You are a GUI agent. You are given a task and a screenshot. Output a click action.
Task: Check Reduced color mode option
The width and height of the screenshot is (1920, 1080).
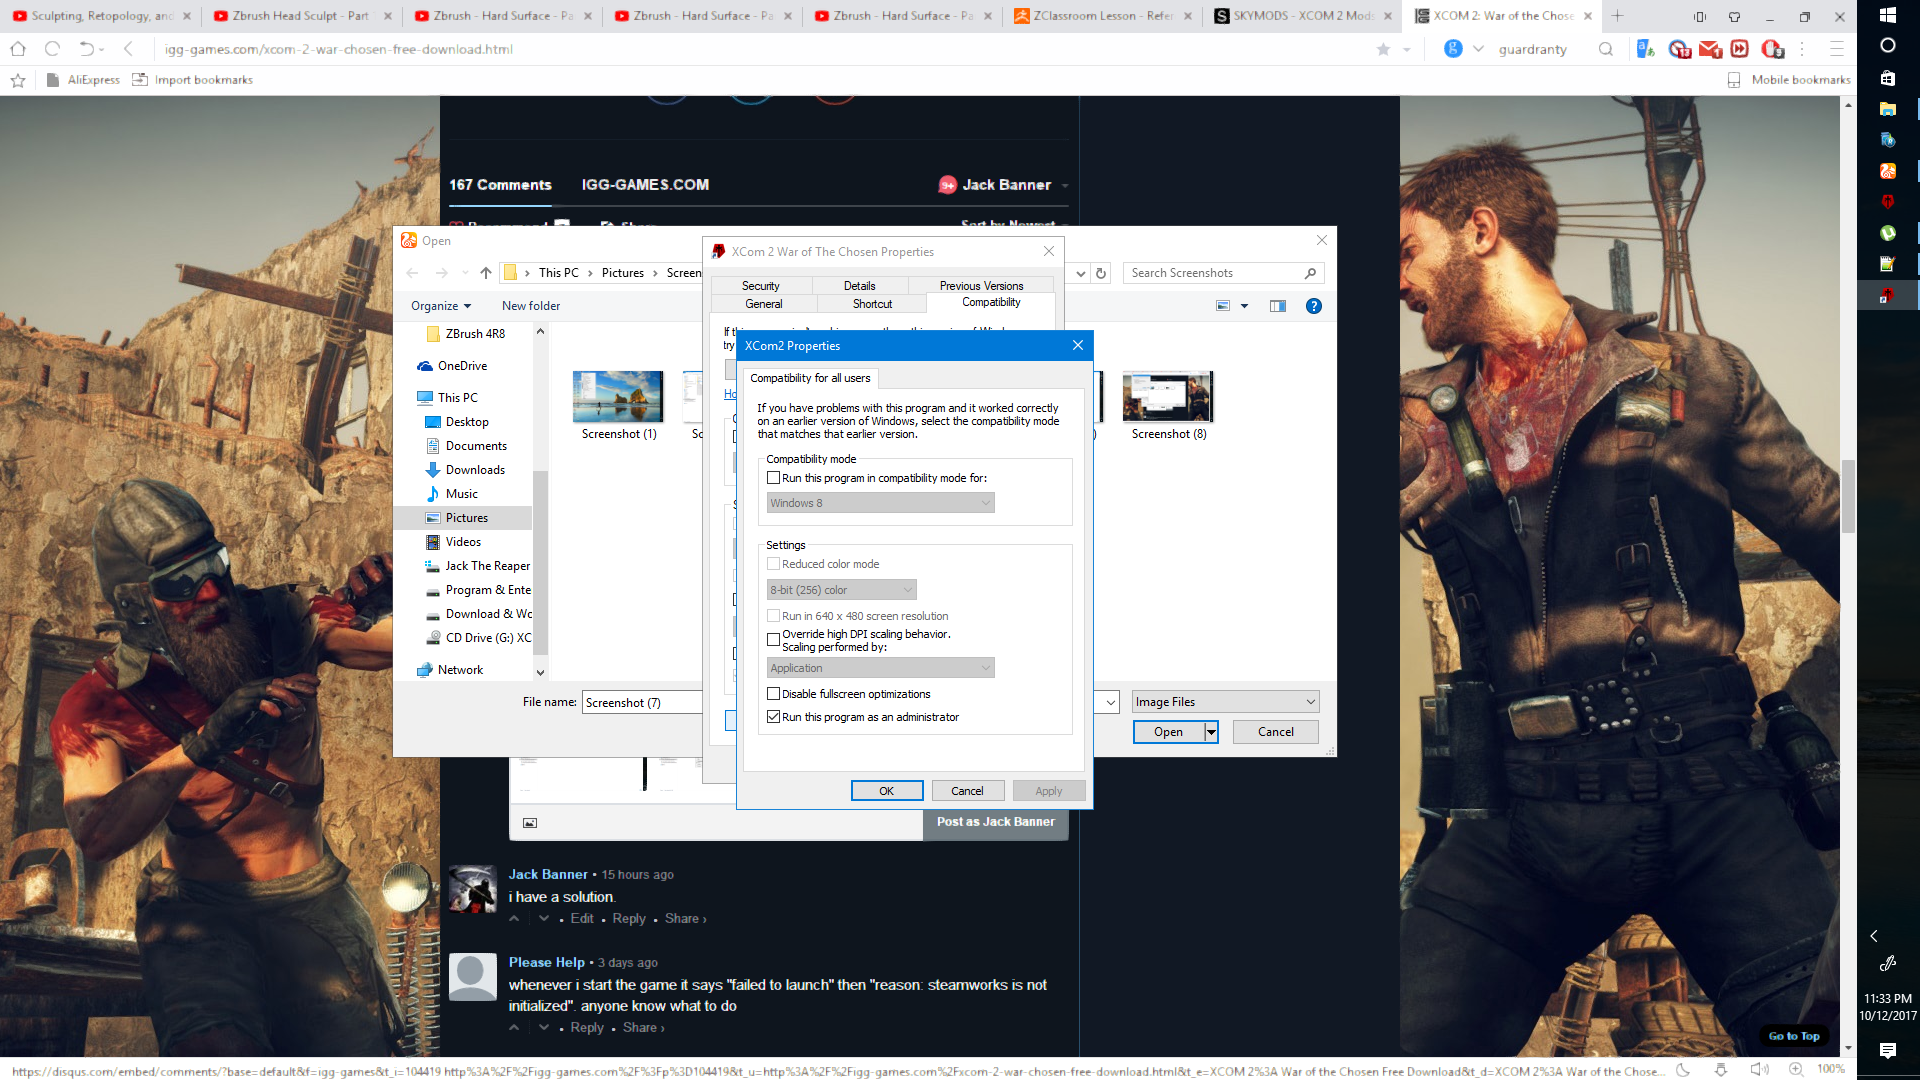(x=773, y=564)
